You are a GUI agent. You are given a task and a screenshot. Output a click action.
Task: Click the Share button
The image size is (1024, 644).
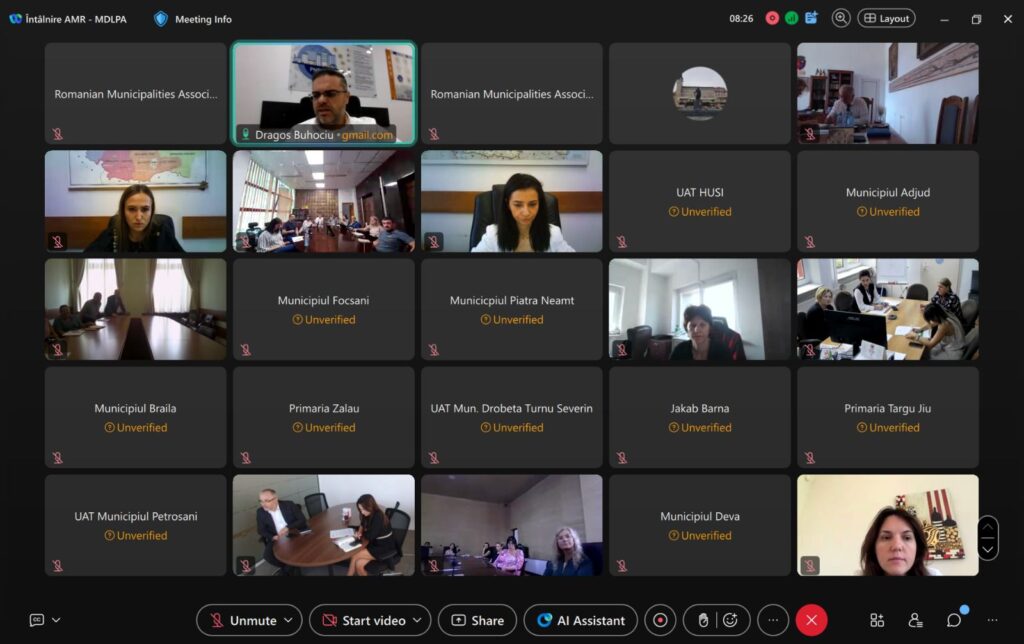[x=477, y=620]
